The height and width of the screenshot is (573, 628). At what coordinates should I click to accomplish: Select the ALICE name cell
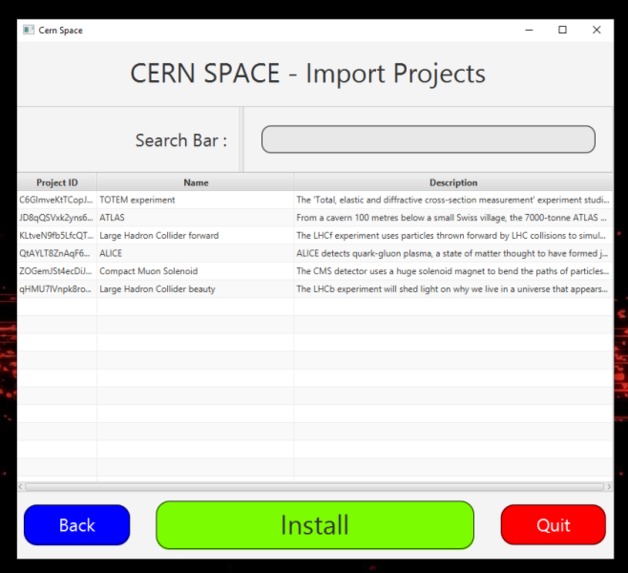[x=195, y=253]
